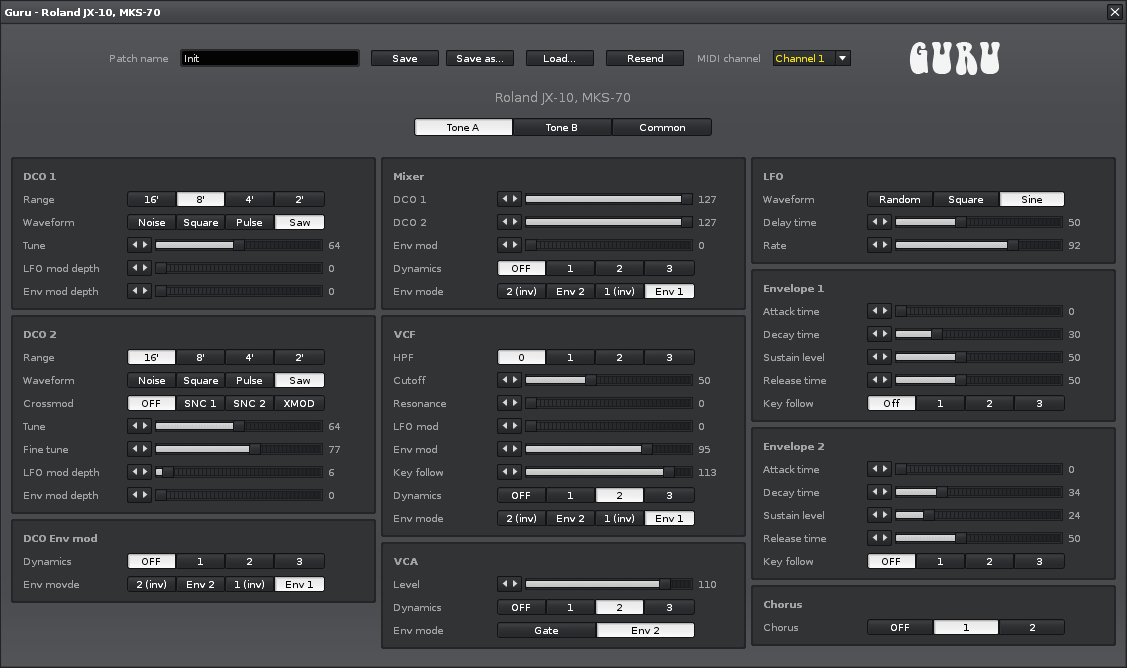This screenshot has height=668, width=1127.
Task: Click the decrease arrow for DCO 2 Tune
Action: [134, 426]
